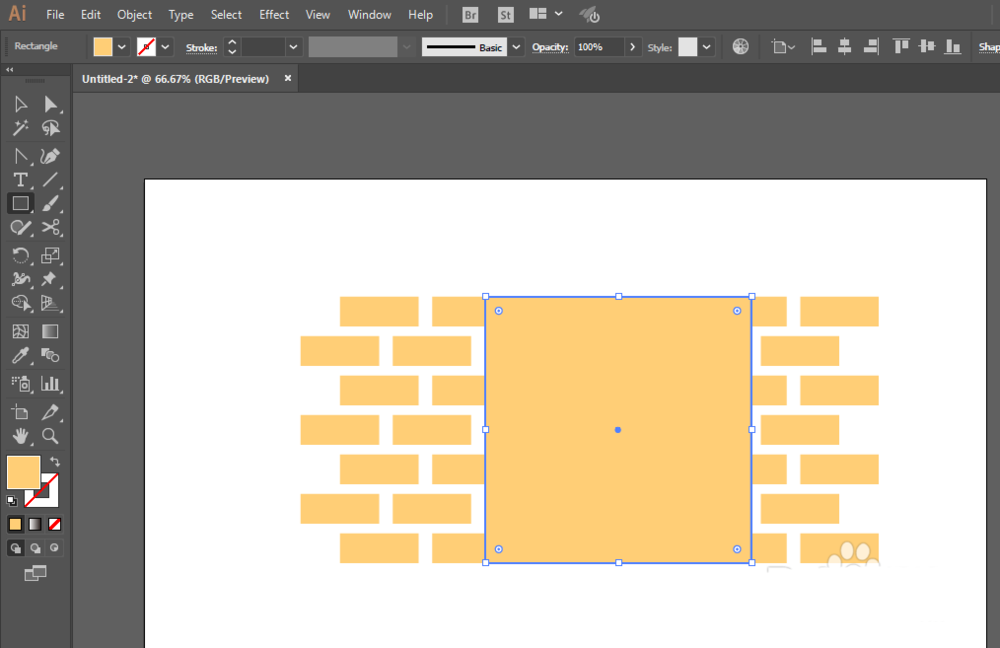Select the Width warp tool

click(20, 279)
